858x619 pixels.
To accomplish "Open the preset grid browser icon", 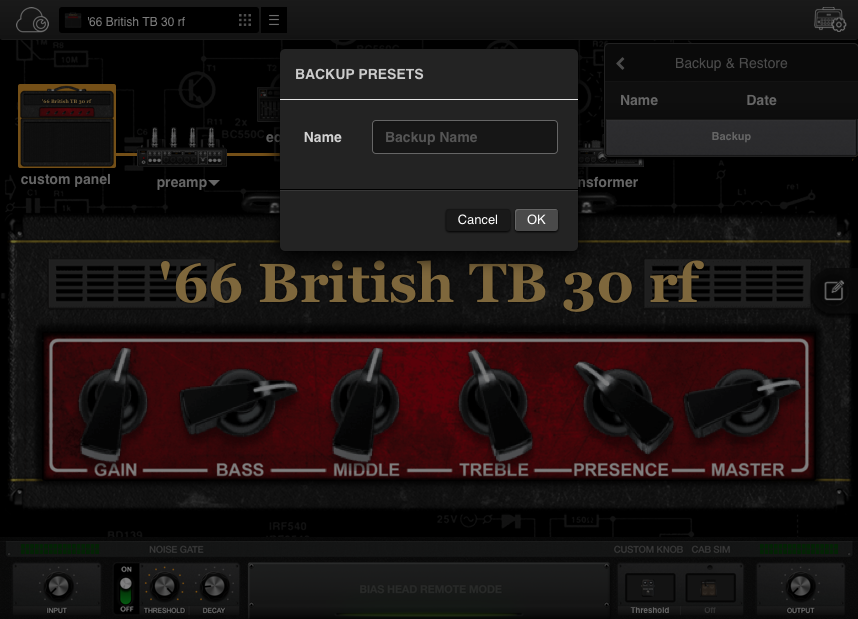I will 245,21.
